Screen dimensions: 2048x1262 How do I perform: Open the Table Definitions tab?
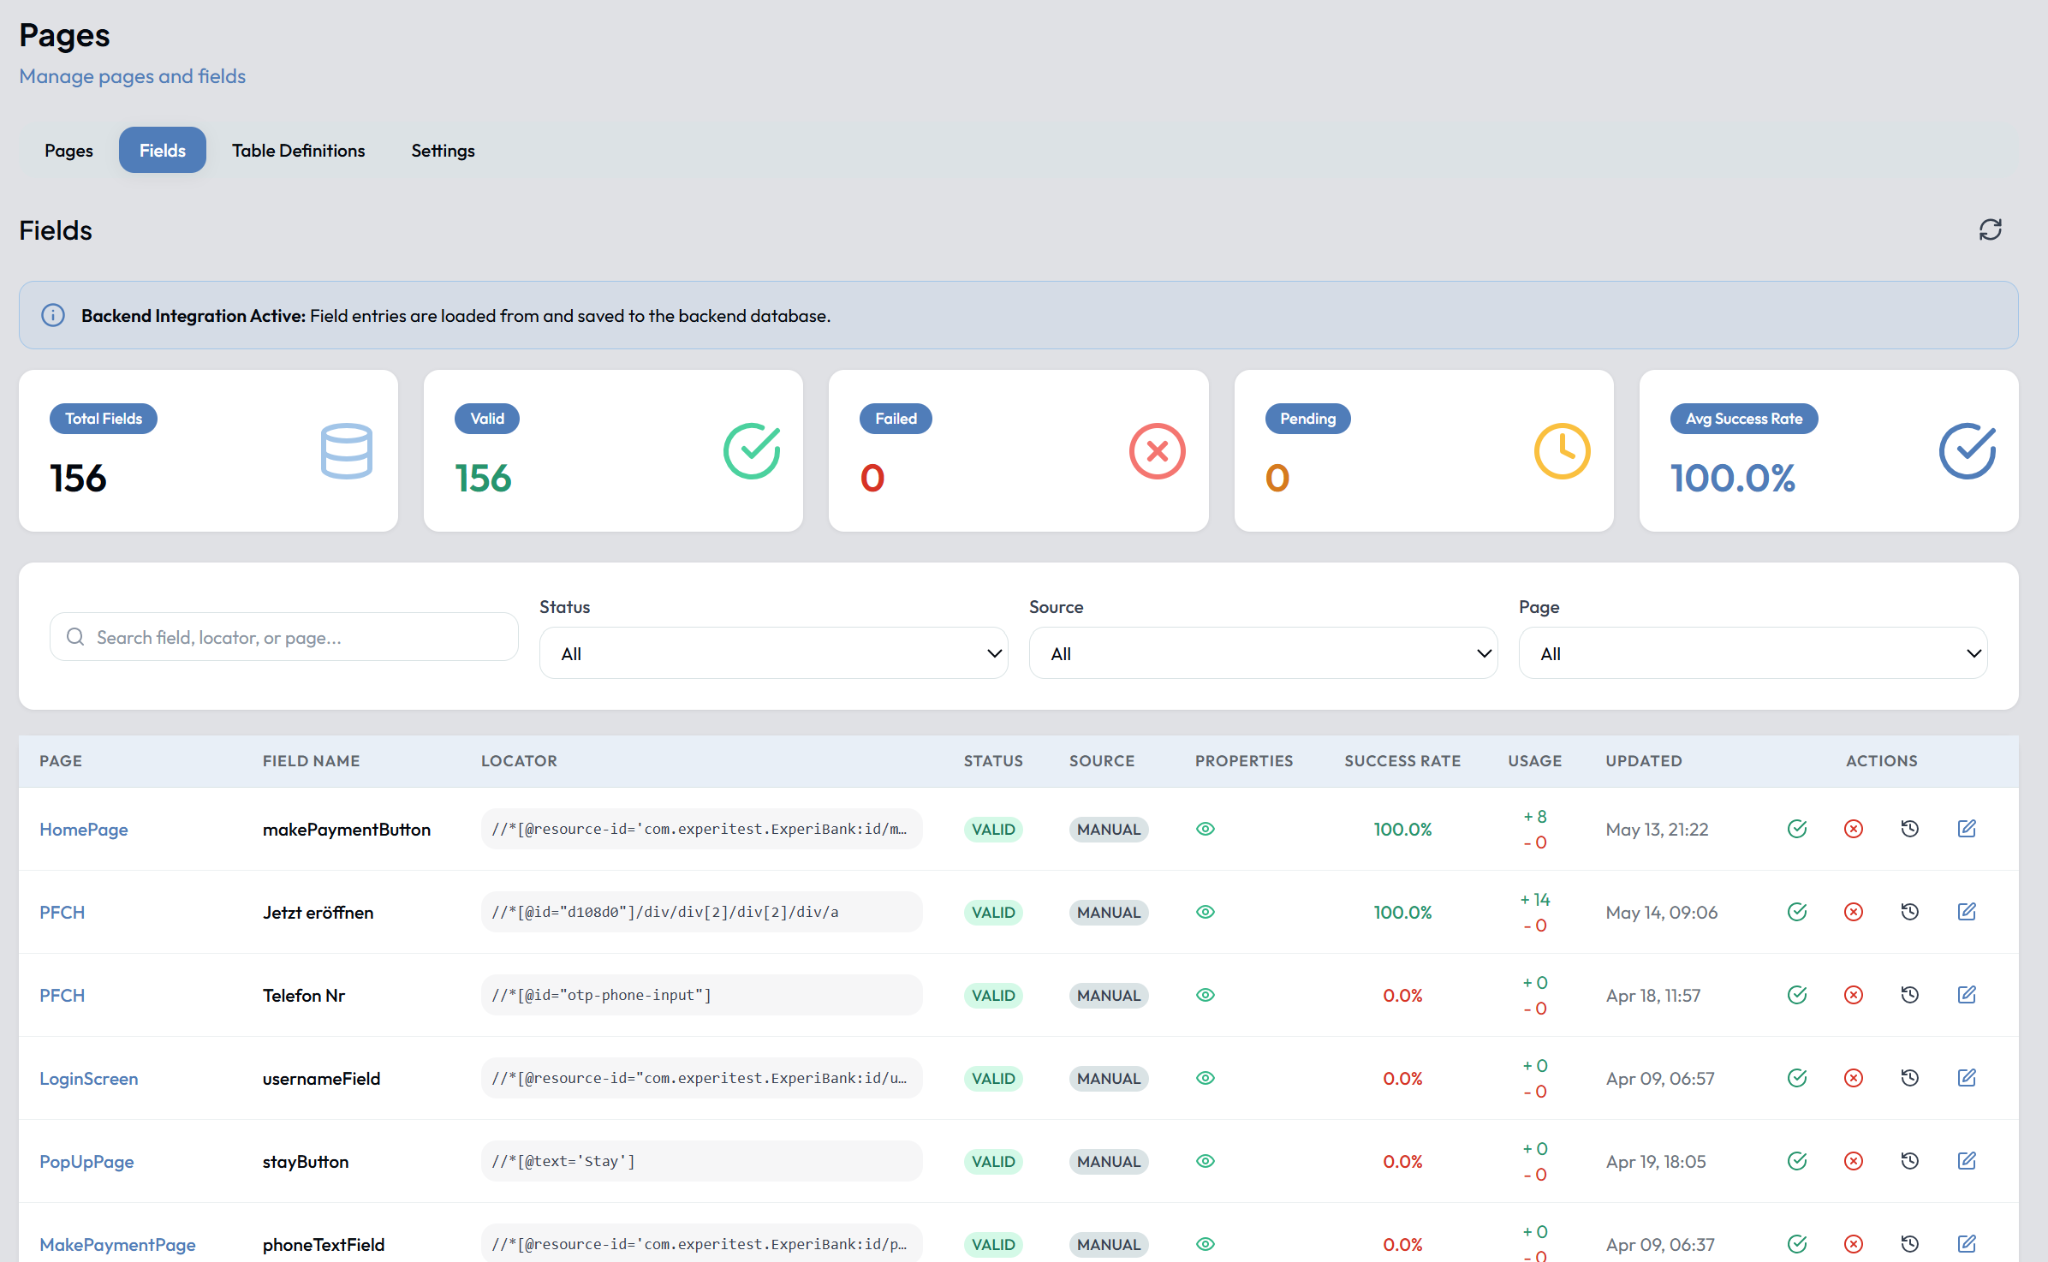(x=298, y=150)
